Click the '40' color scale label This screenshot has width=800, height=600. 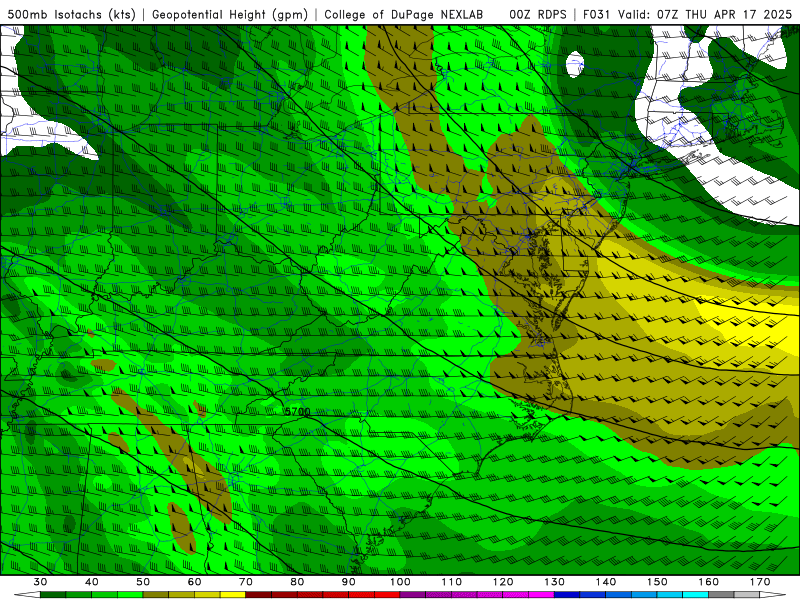point(91,582)
